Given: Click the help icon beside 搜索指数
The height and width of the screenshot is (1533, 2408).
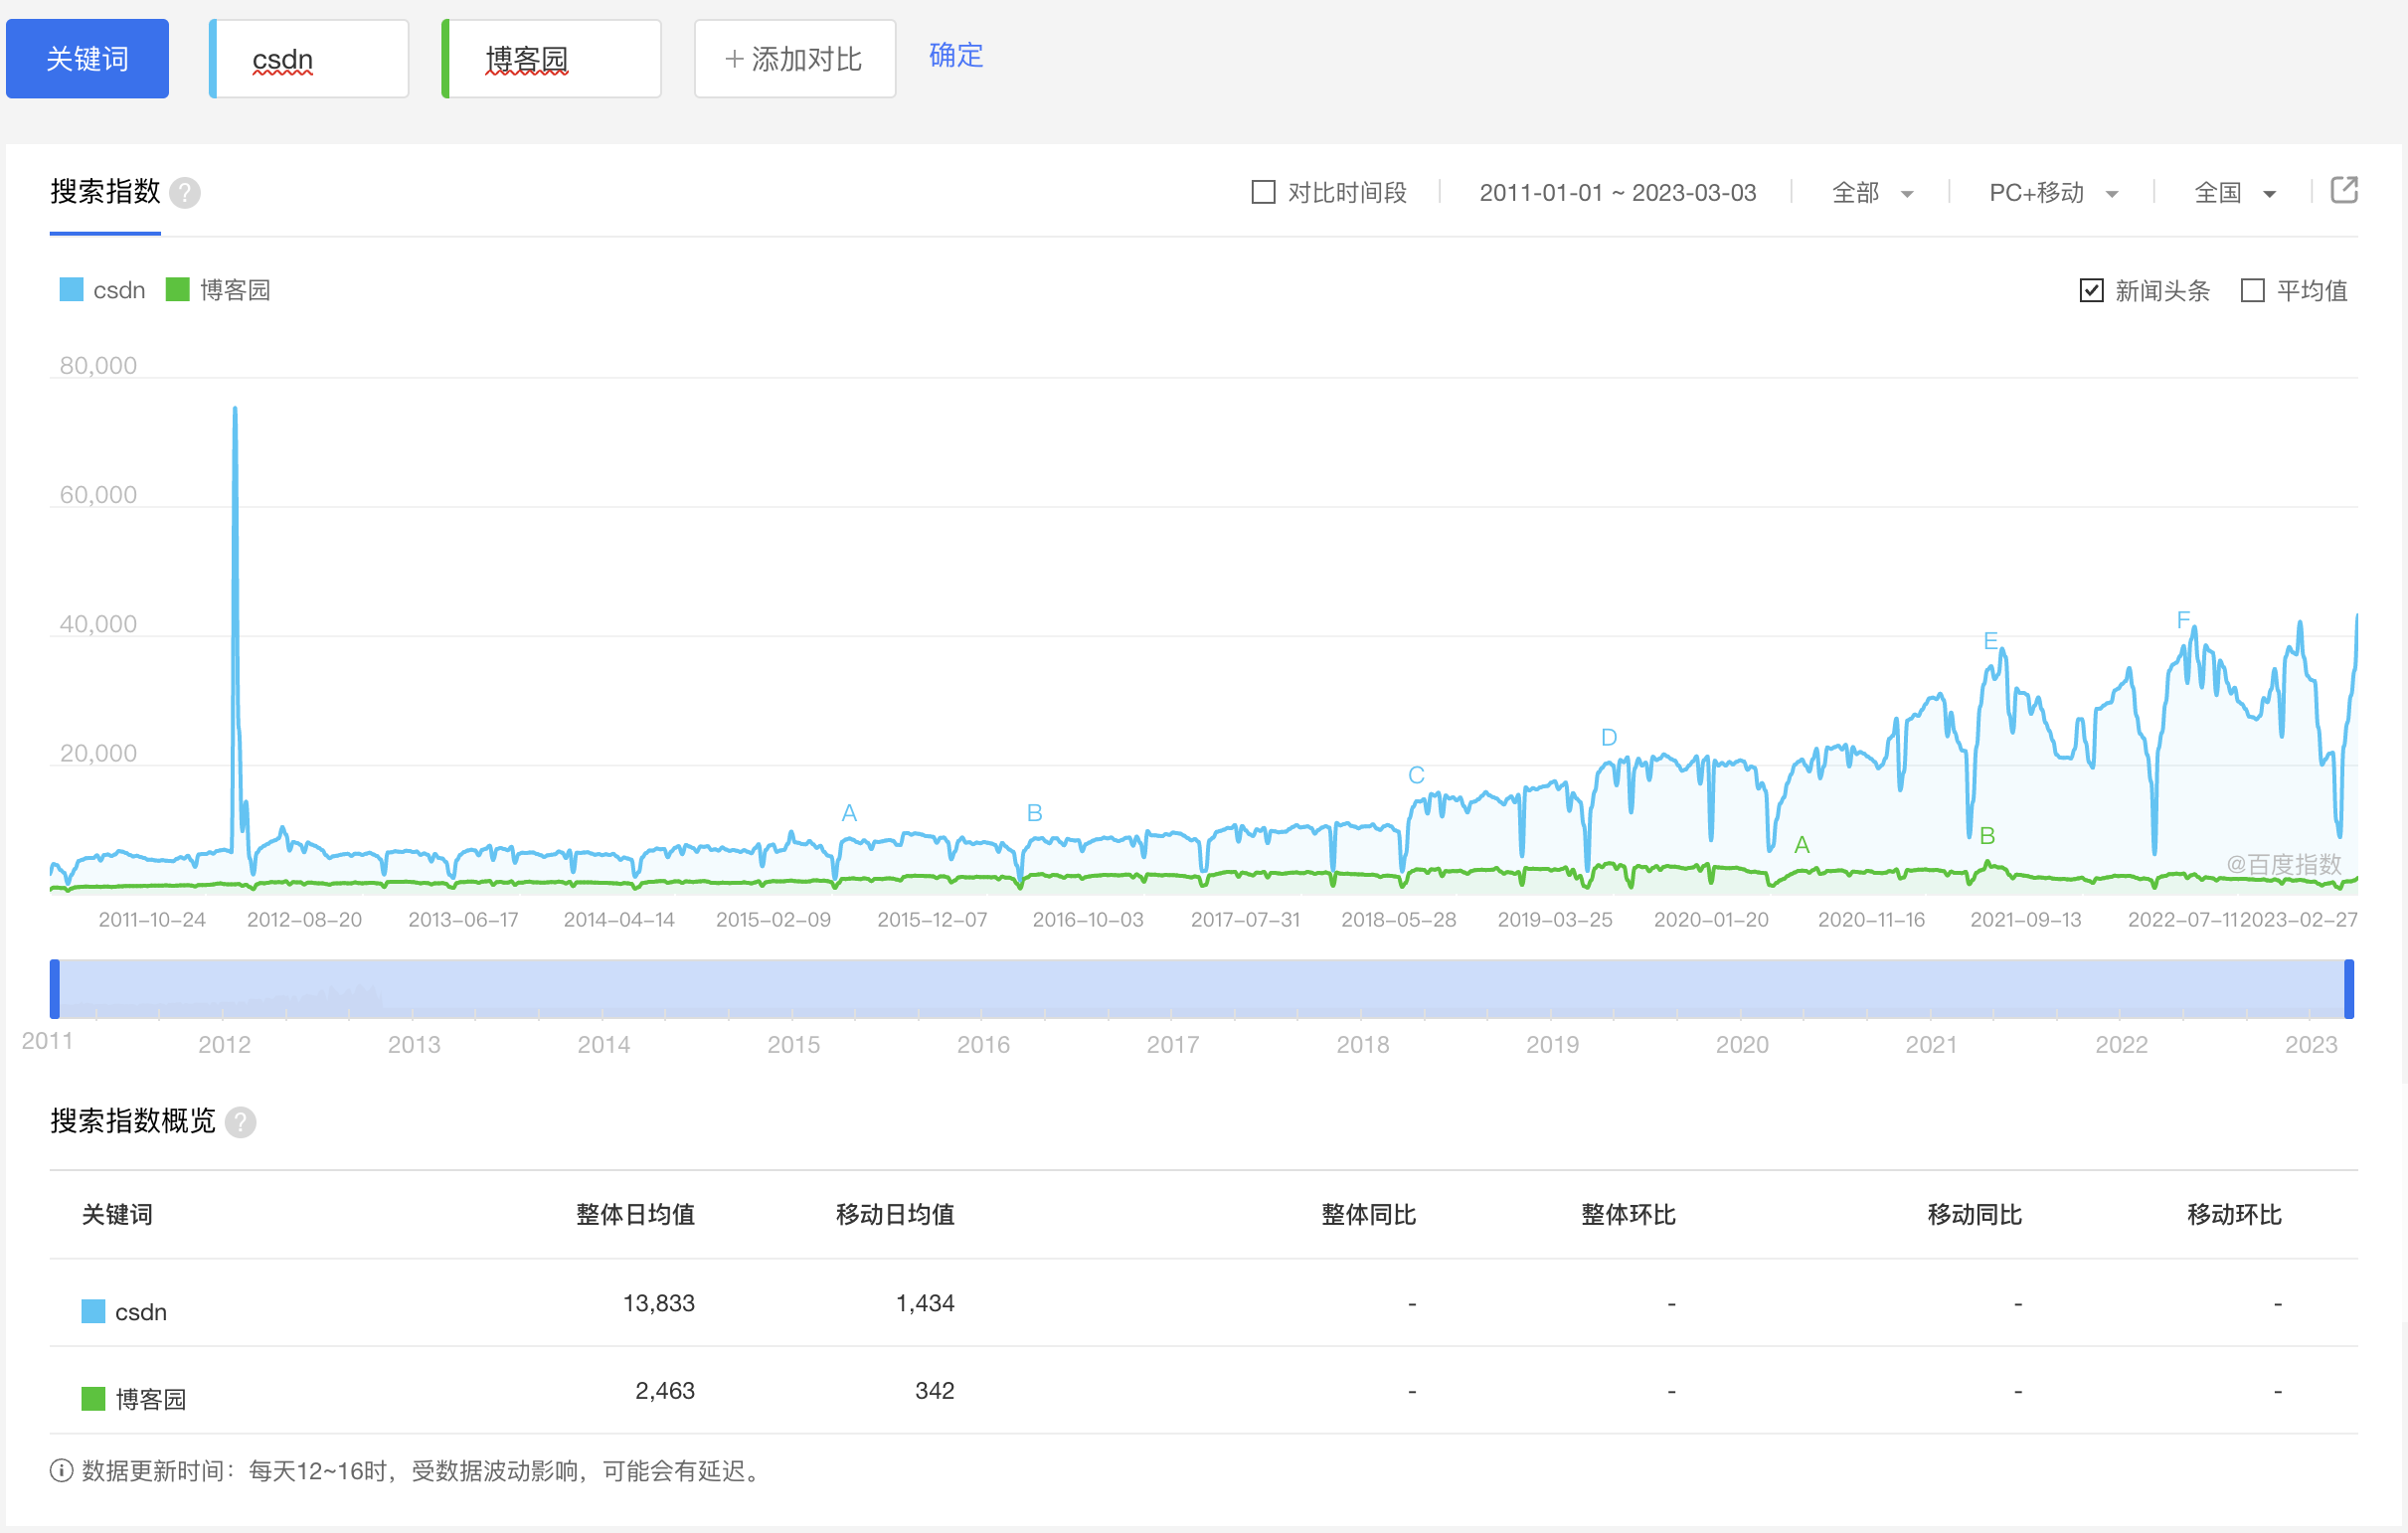Looking at the screenshot, I should [185, 192].
